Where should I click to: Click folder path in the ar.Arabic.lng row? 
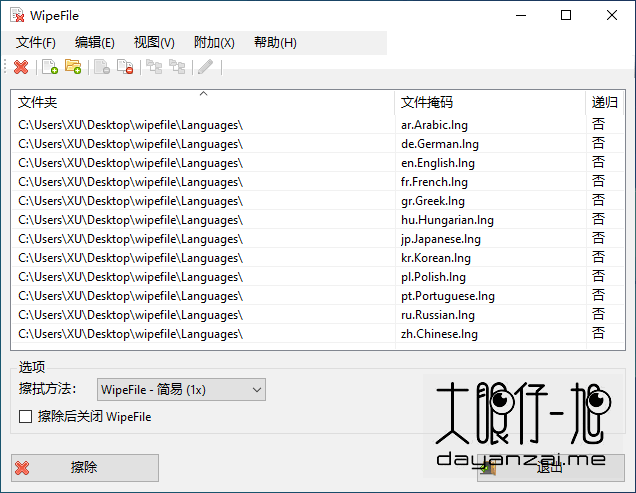click(131, 125)
